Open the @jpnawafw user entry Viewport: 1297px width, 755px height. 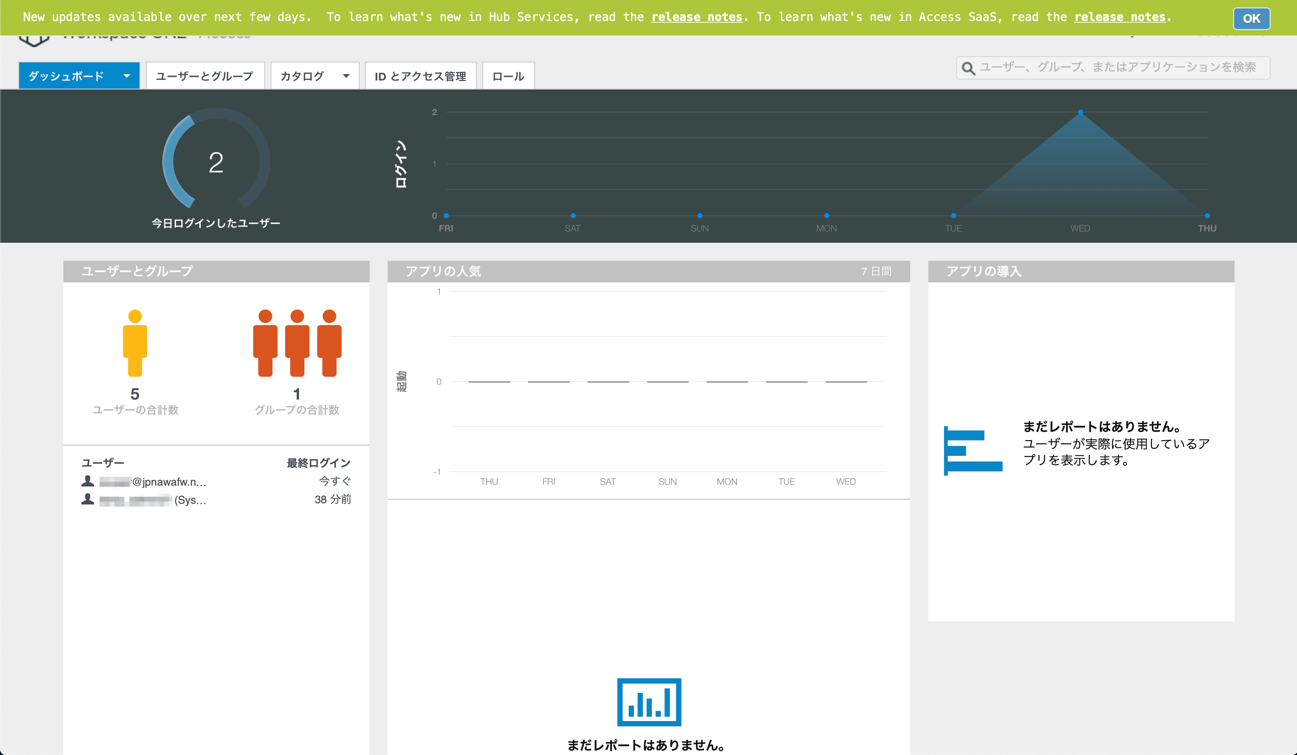click(153, 482)
